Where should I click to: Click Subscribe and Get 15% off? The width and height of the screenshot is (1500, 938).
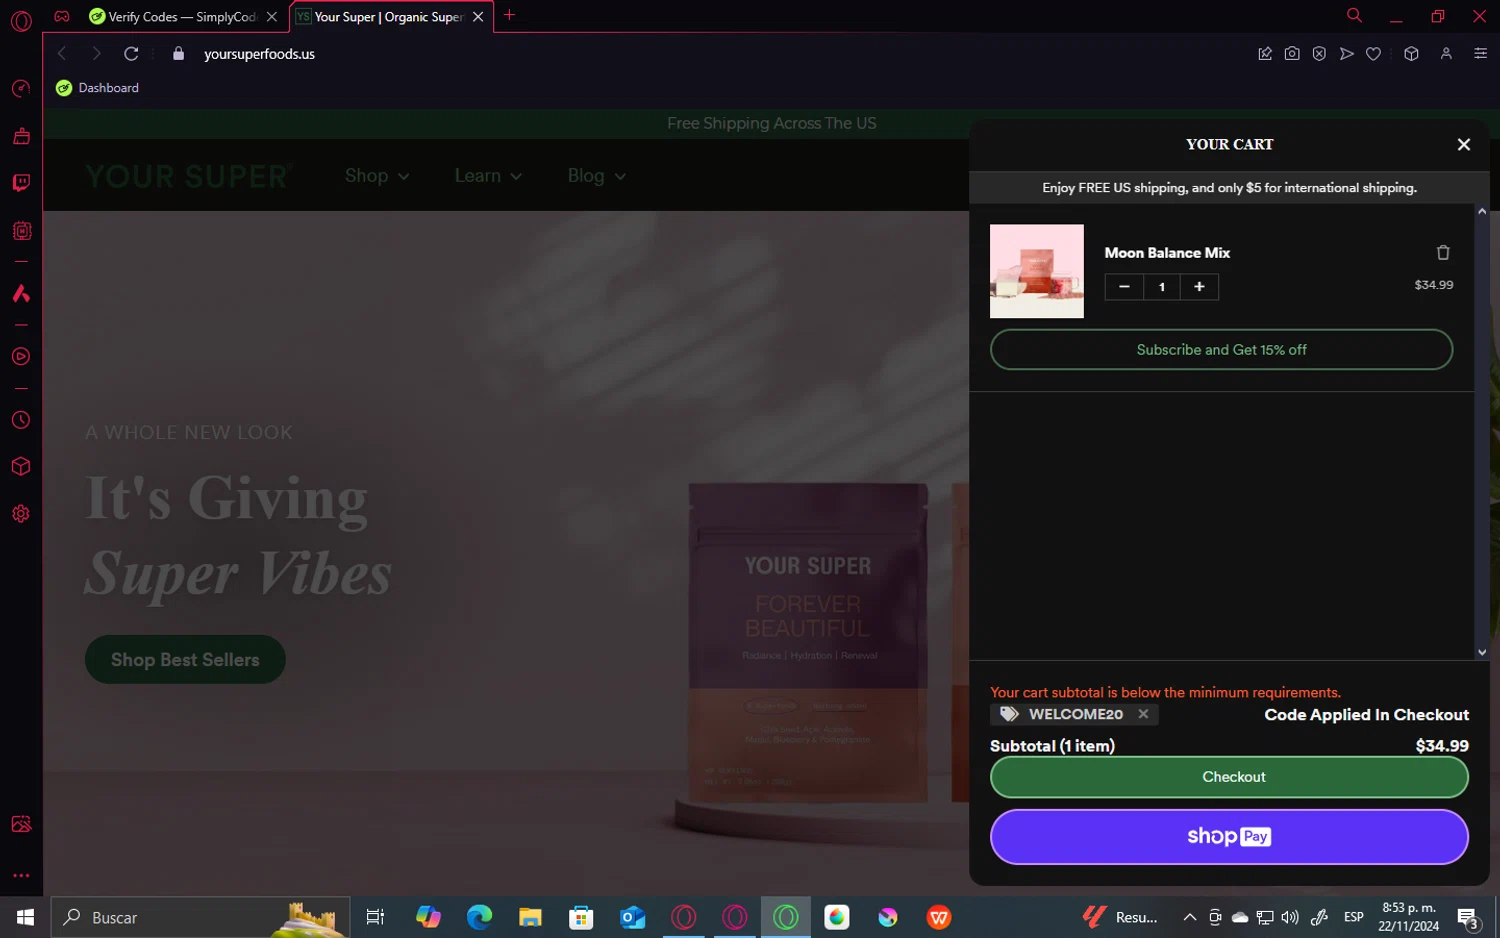1221,350
